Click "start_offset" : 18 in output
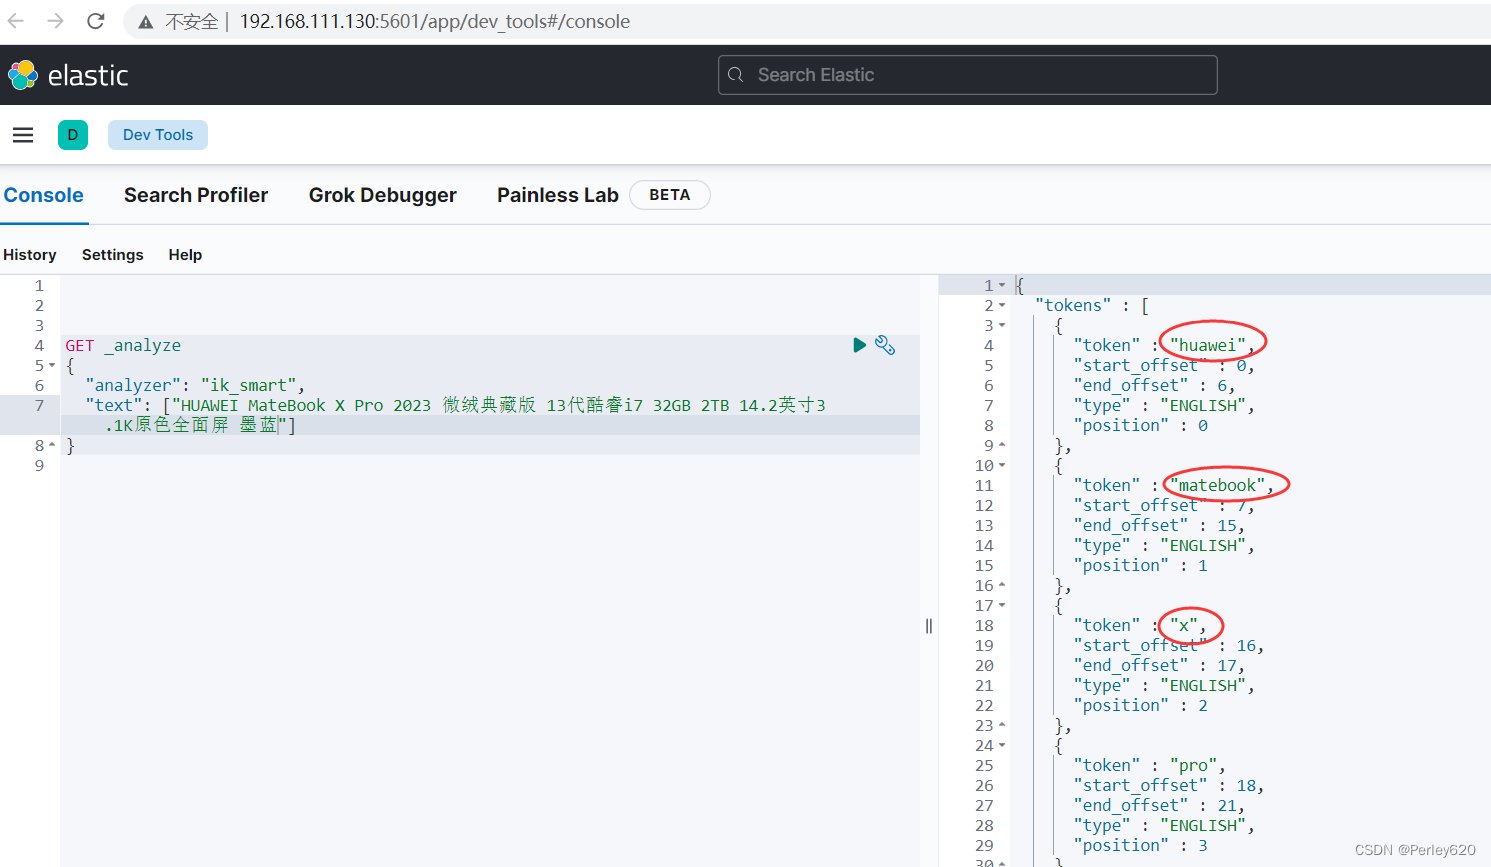Image resolution: width=1491 pixels, height=867 pixels. (1169, 785)
